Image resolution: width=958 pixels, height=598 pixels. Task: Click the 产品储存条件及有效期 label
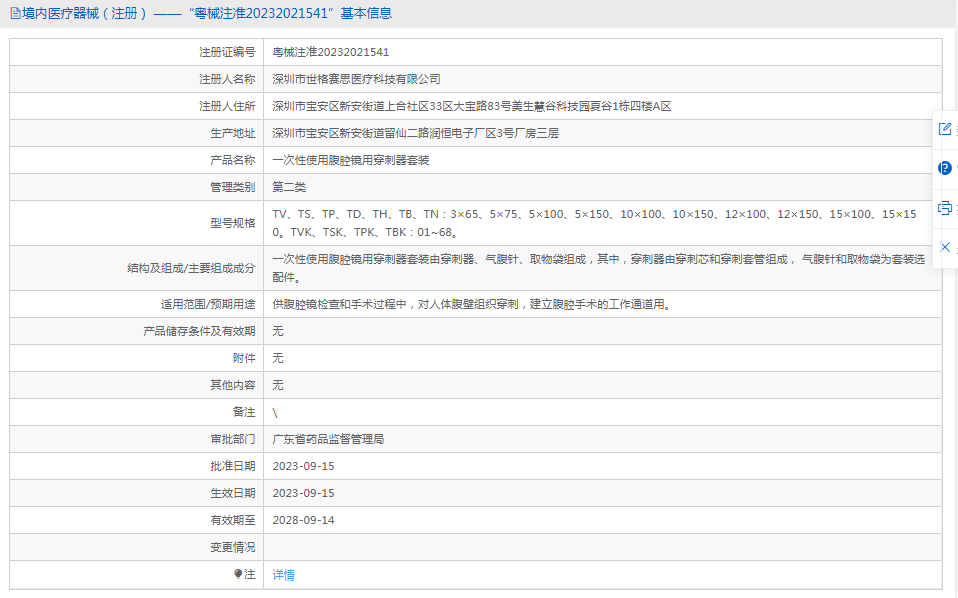[199, 331]
